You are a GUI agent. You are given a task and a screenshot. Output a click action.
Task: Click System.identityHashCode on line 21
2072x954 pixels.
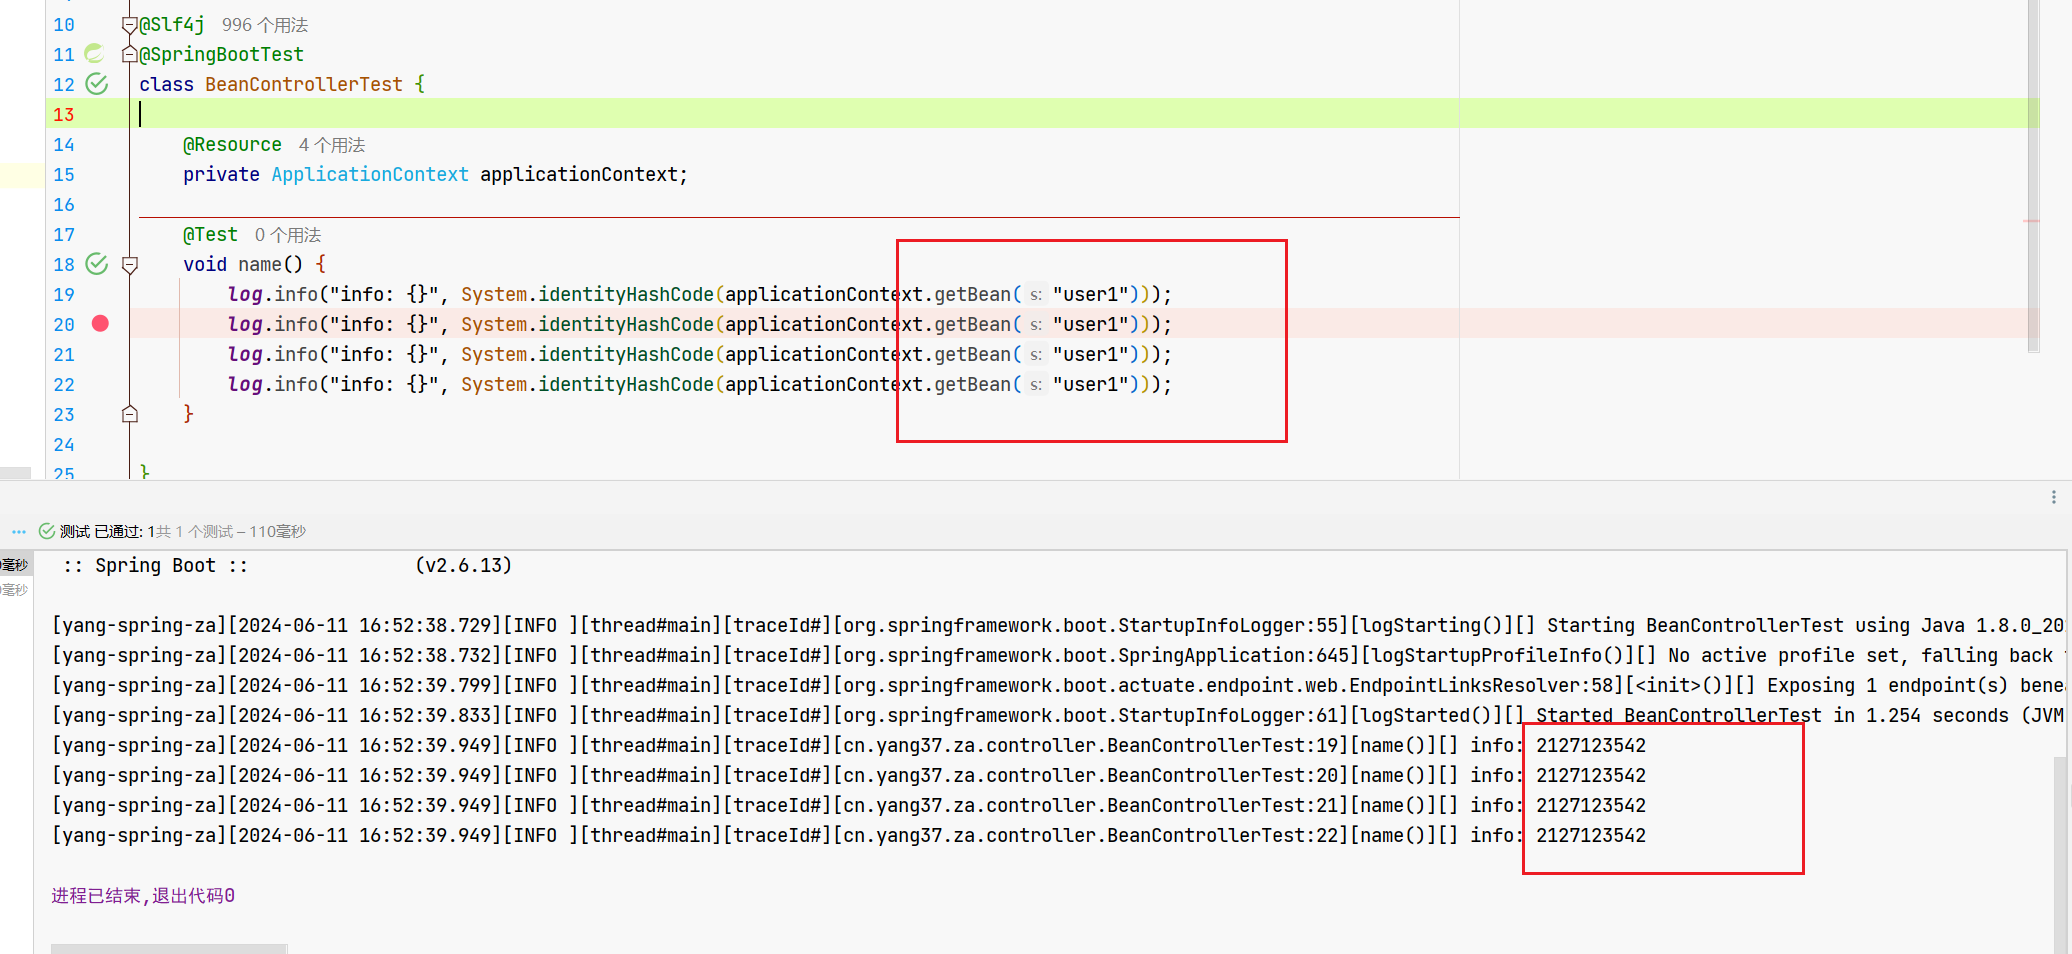(587, 354)
